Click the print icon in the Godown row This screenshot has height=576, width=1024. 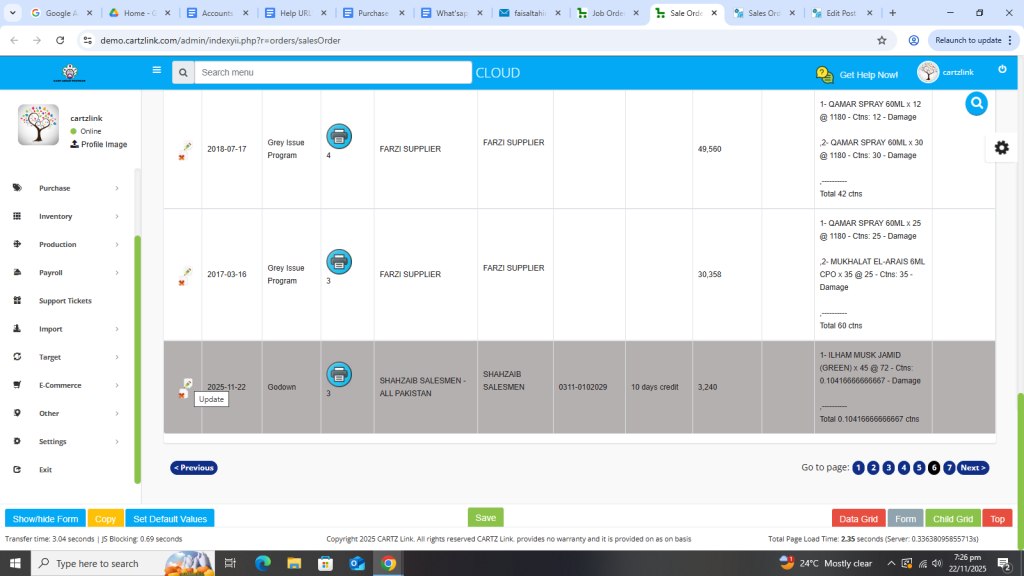339,374
